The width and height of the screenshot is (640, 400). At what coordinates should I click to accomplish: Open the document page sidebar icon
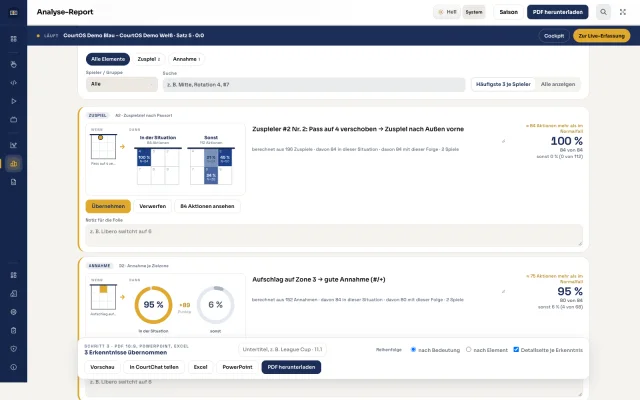click(x=13, y=182)
